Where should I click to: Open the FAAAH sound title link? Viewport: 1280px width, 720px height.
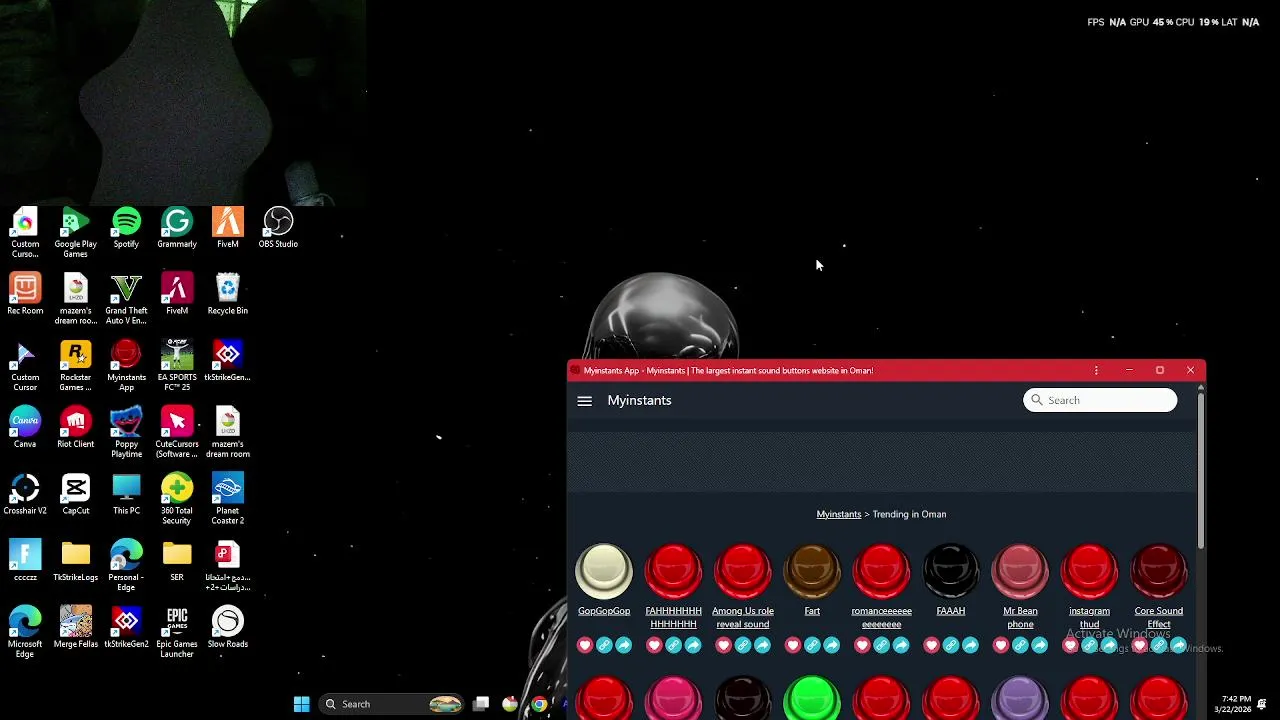950,611
